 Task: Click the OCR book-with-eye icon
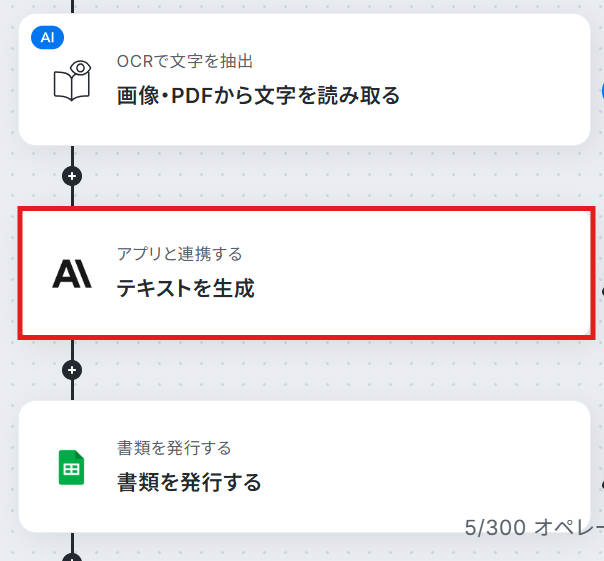(x=72, y=81)
